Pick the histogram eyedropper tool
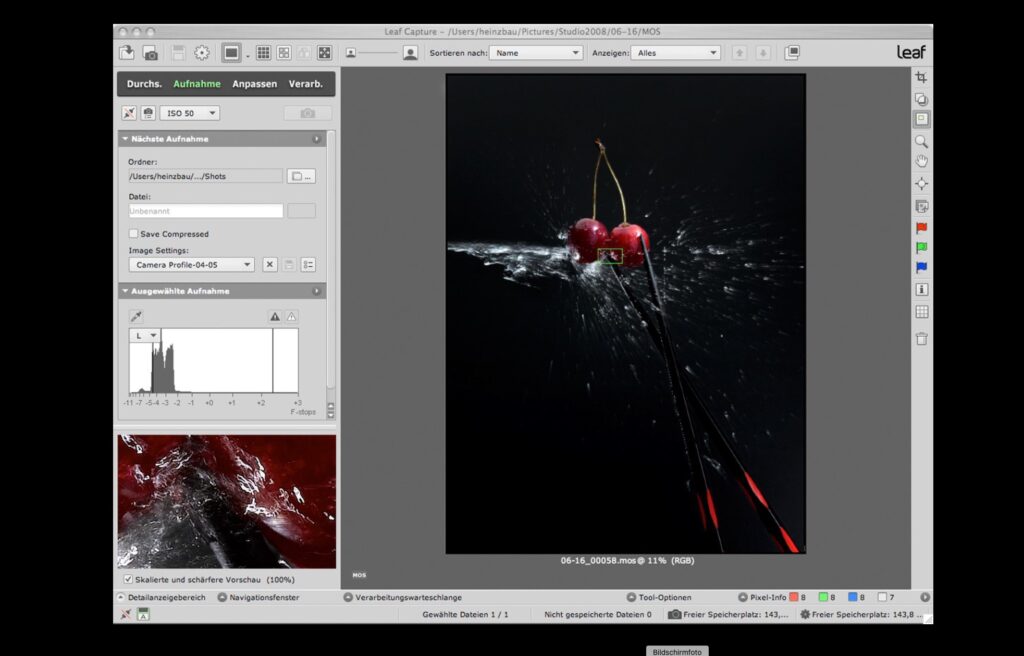Screen dimensions: 1024x656 (x=136, y=316)
